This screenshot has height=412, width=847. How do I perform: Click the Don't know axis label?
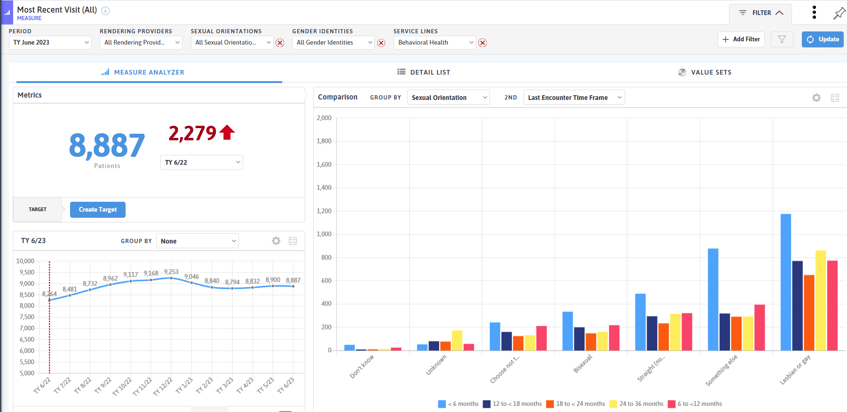click(x=360, y=368)
